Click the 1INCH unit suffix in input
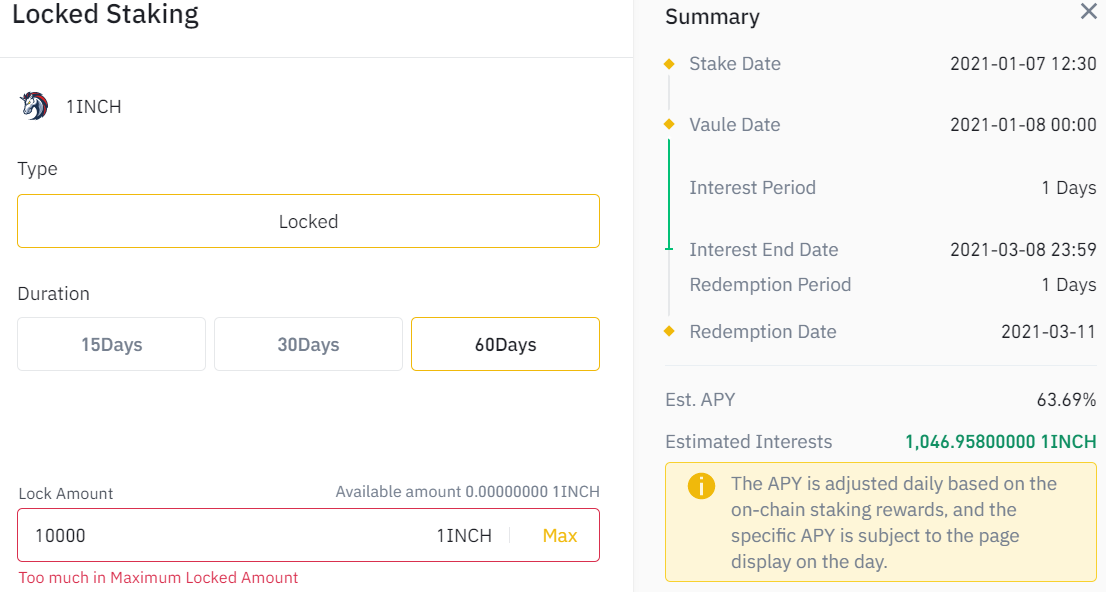 click(464, 536)
